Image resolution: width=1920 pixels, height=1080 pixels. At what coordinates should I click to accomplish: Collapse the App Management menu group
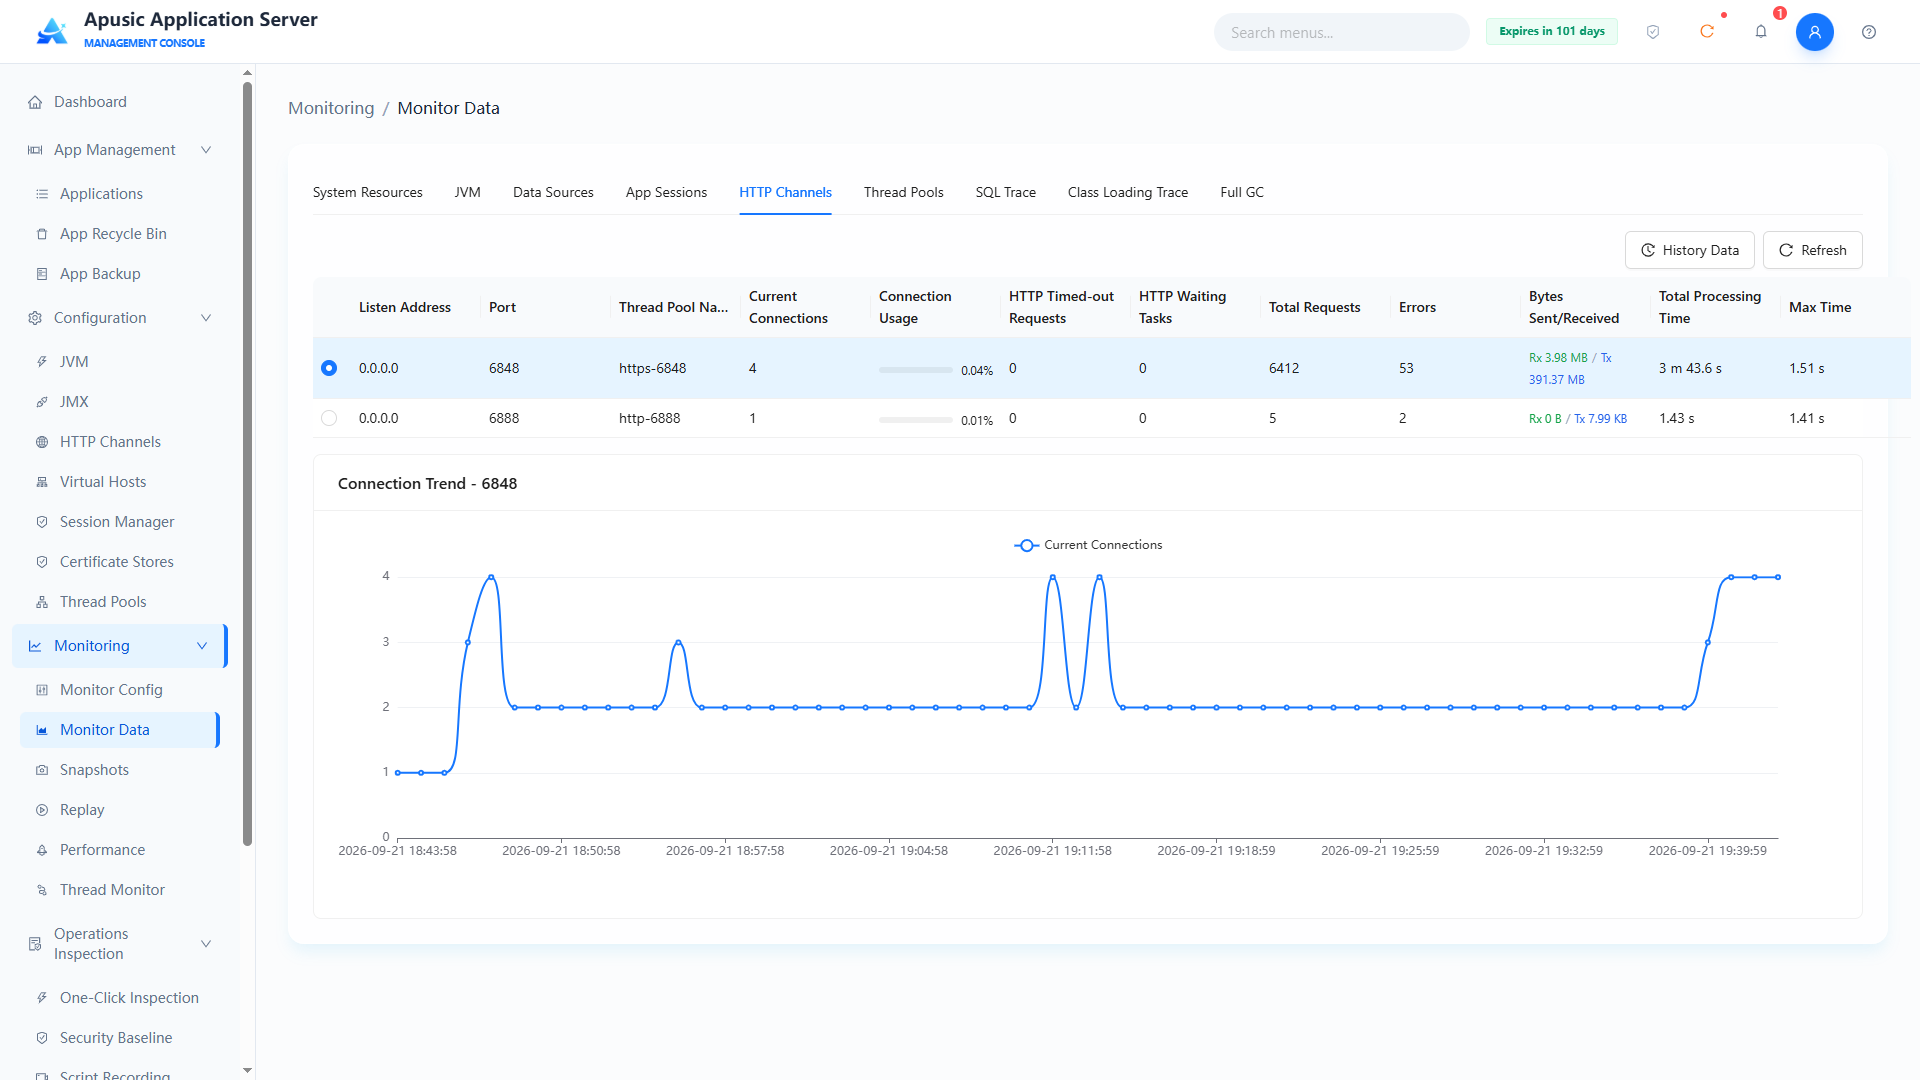(x=120, y=150)
